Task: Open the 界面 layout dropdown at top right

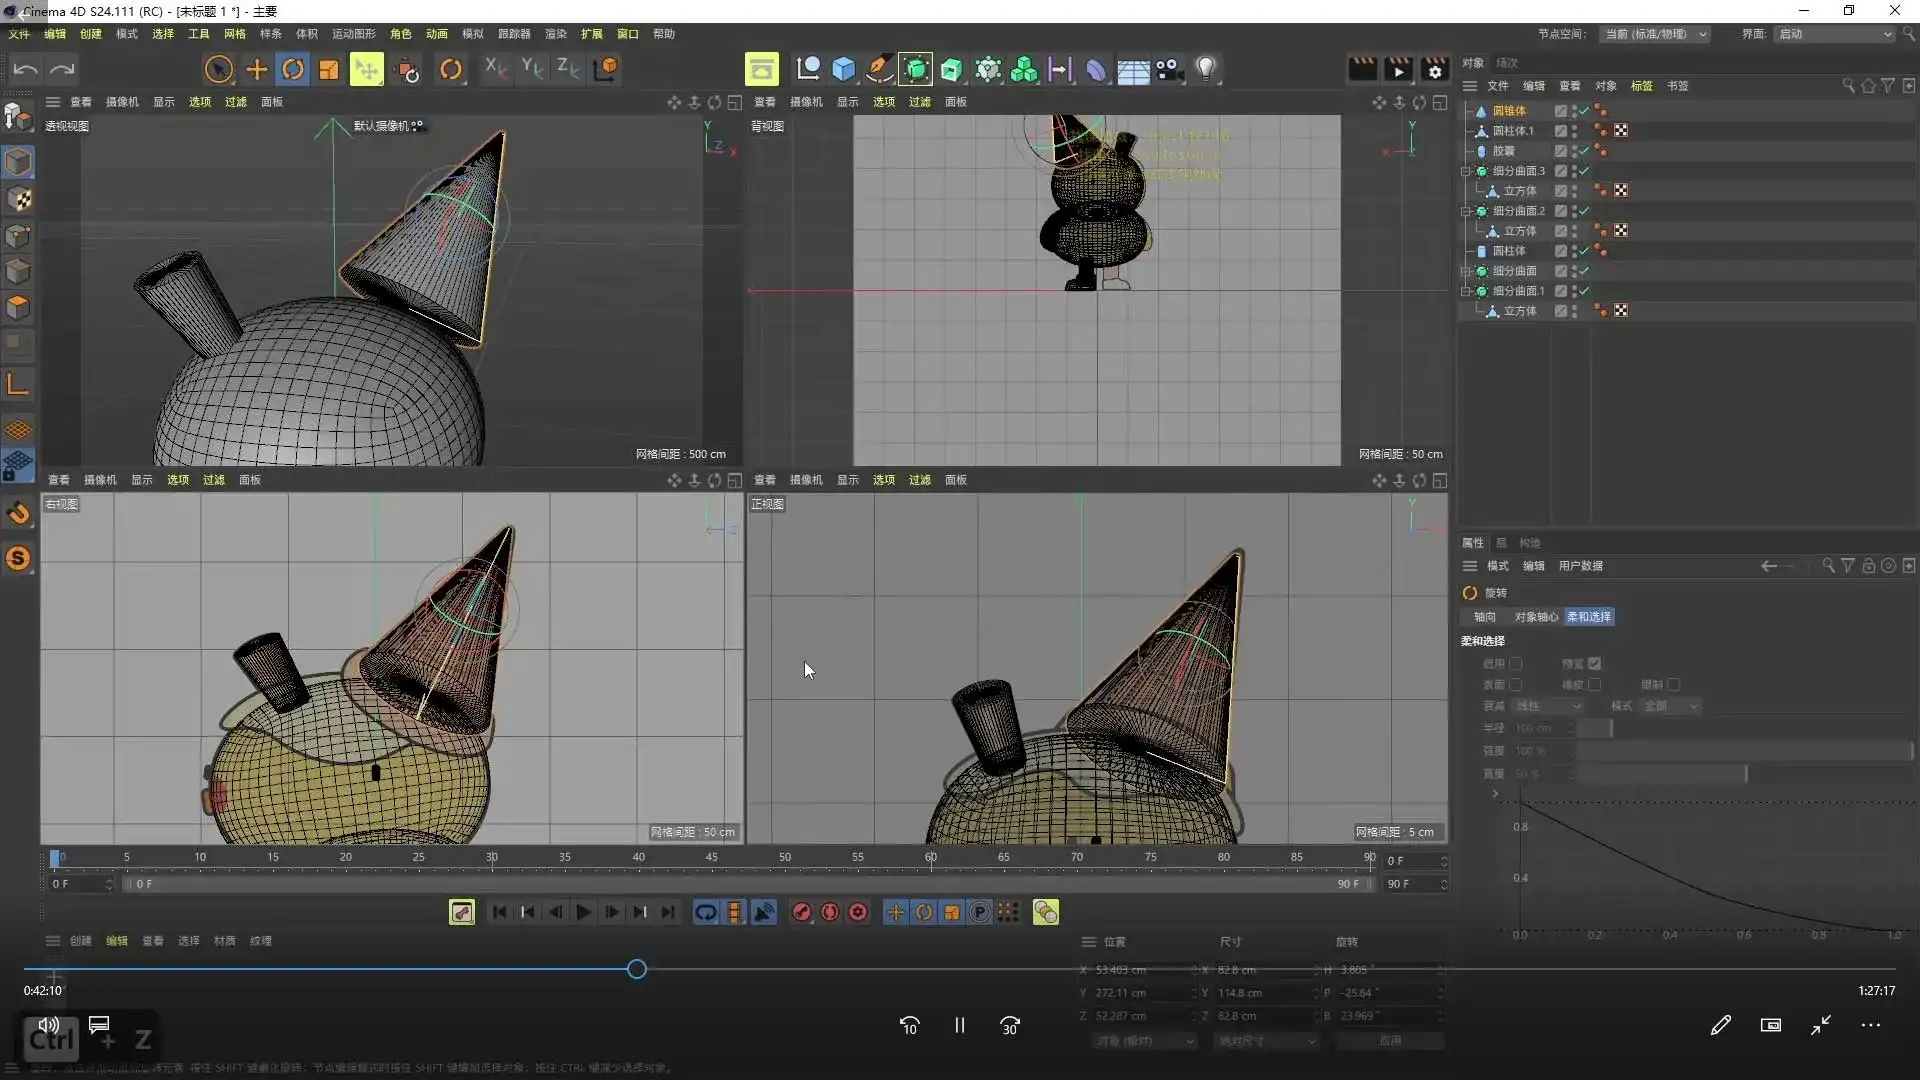Action: [1835, 34]
